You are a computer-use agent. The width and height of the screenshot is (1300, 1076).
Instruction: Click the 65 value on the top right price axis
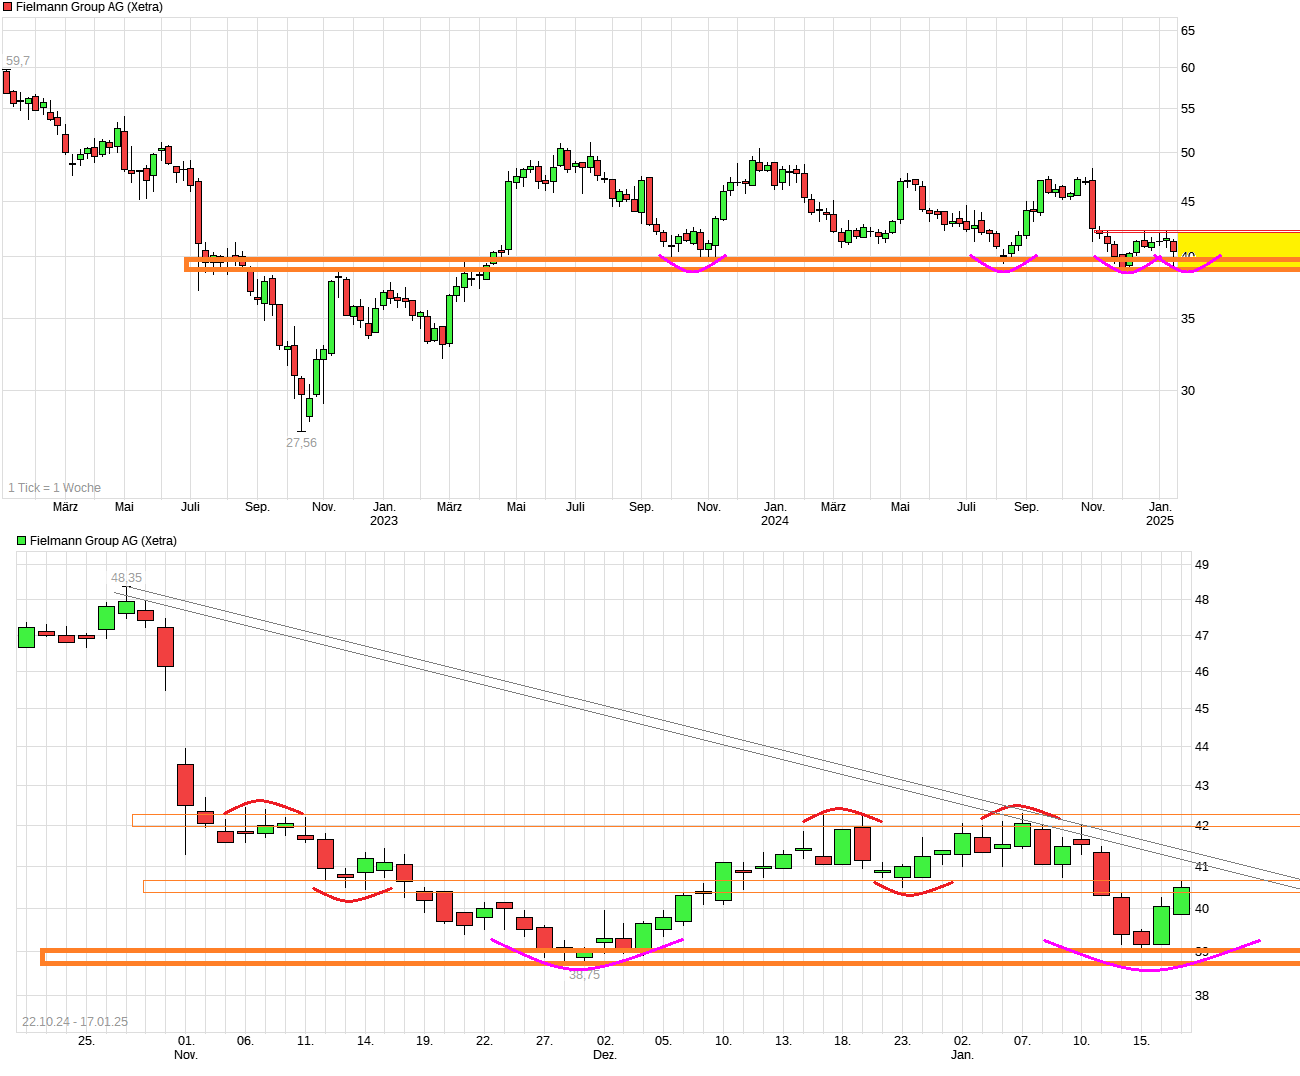tap(1188, 29)
